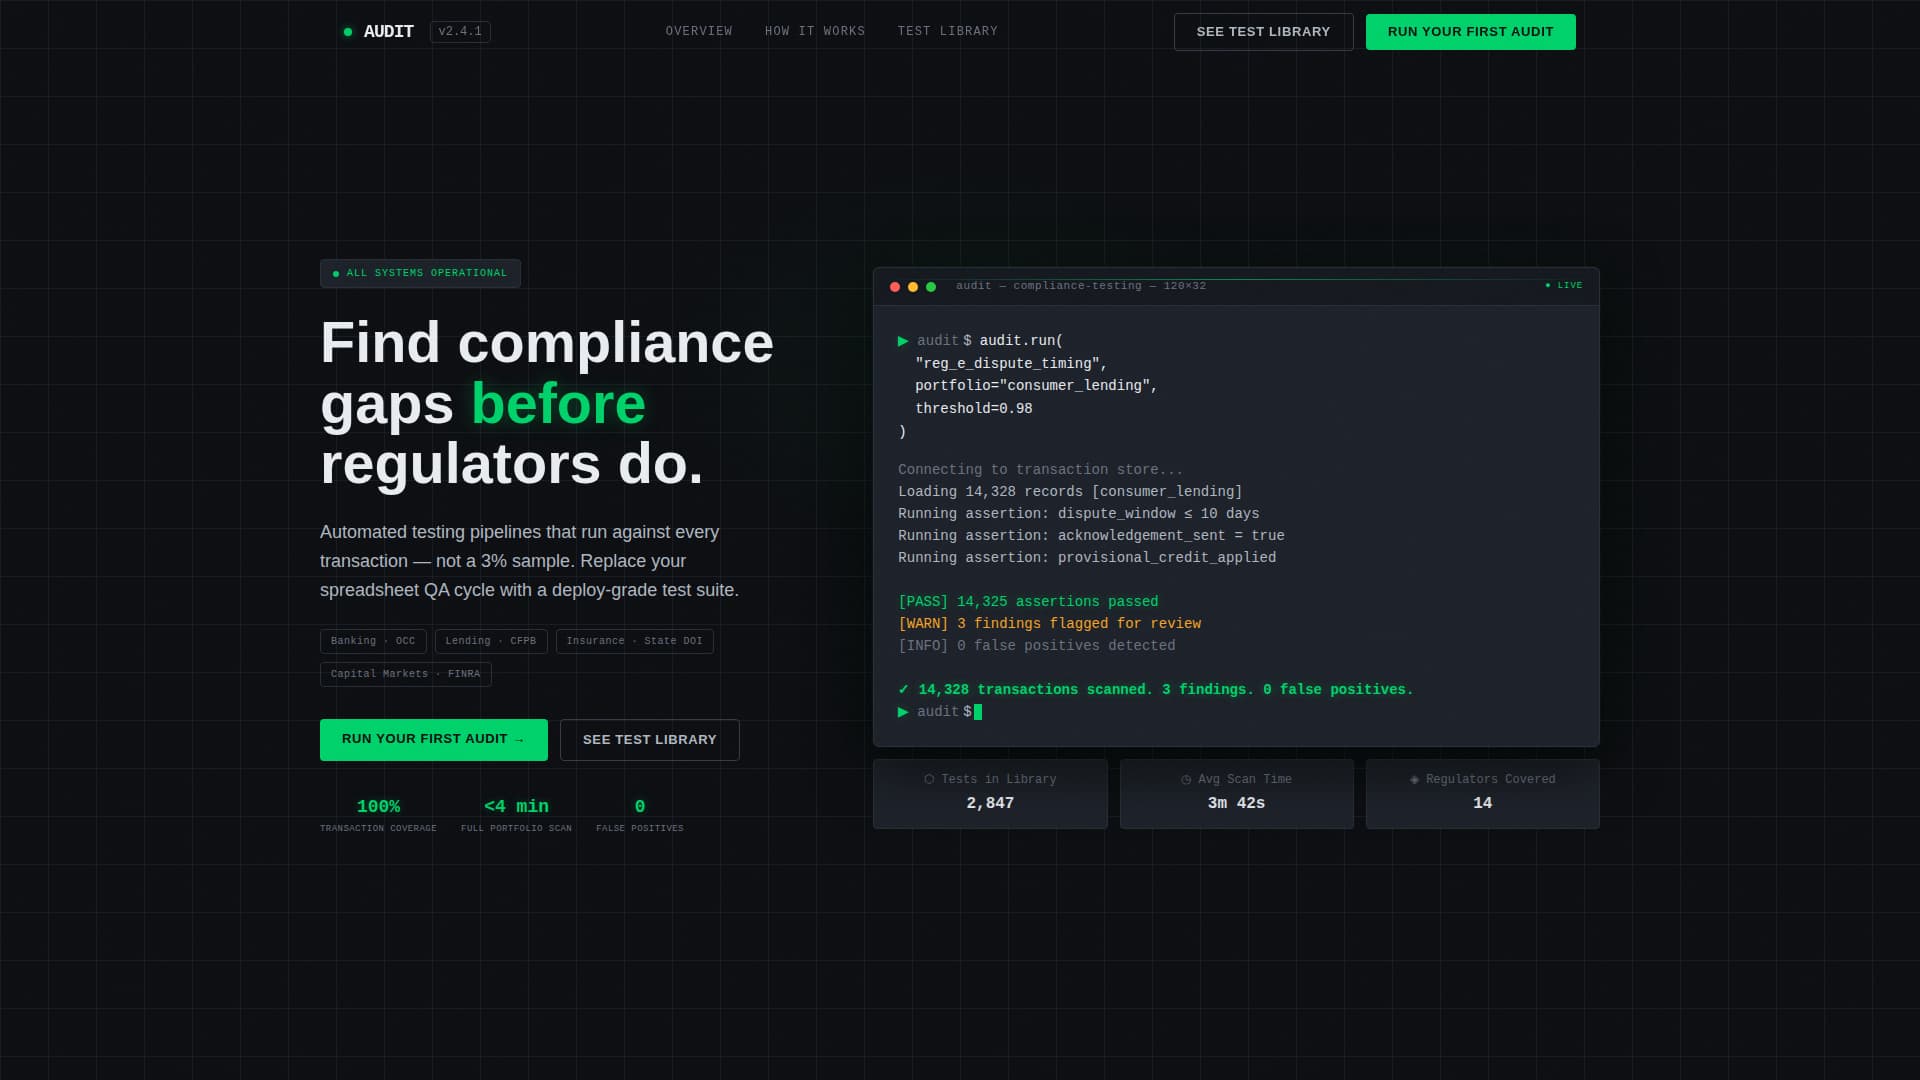The width and height of the screenshot is (1920, 1080).
Task: Click last prompt arrow beside cursor
Action: [x=903, y=712]
